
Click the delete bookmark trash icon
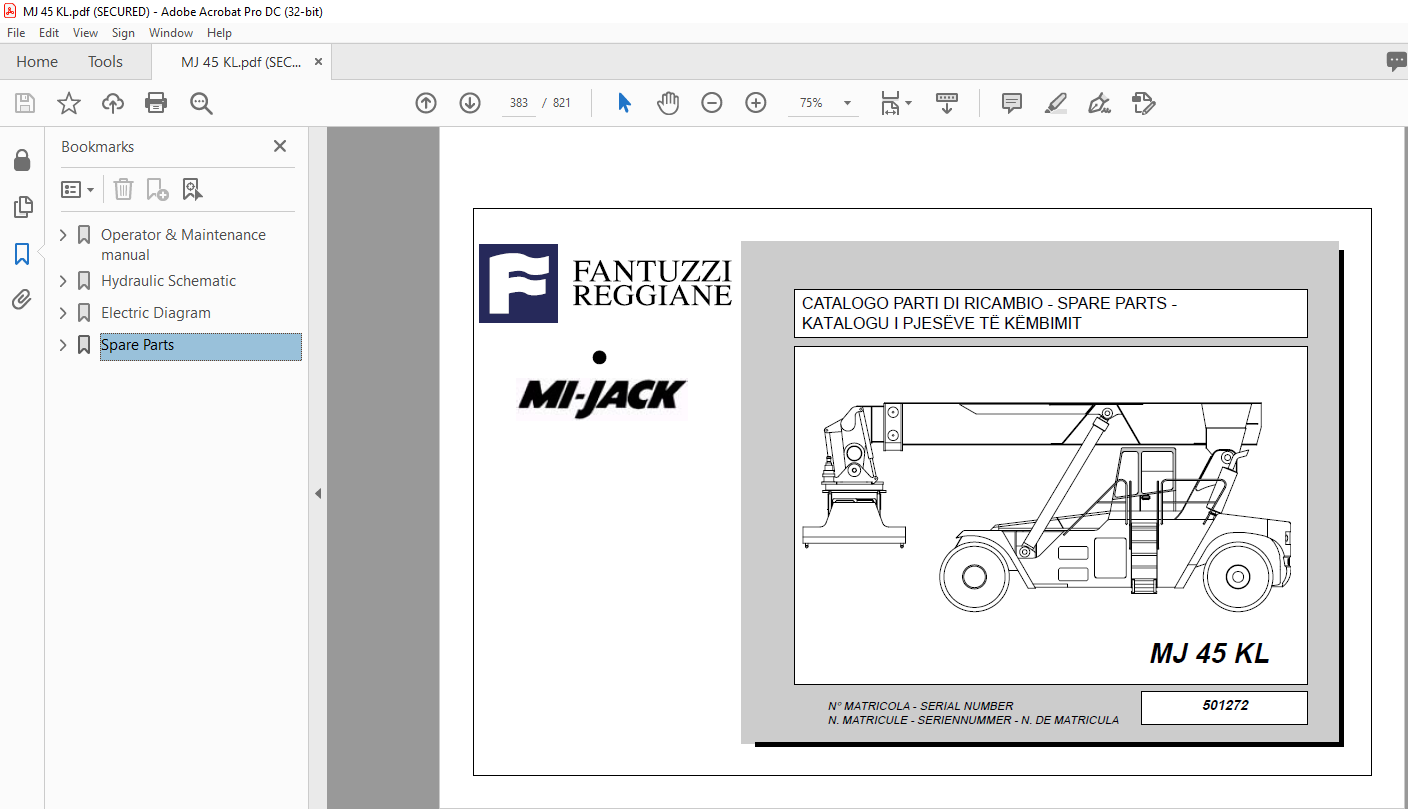coord(123,189)
